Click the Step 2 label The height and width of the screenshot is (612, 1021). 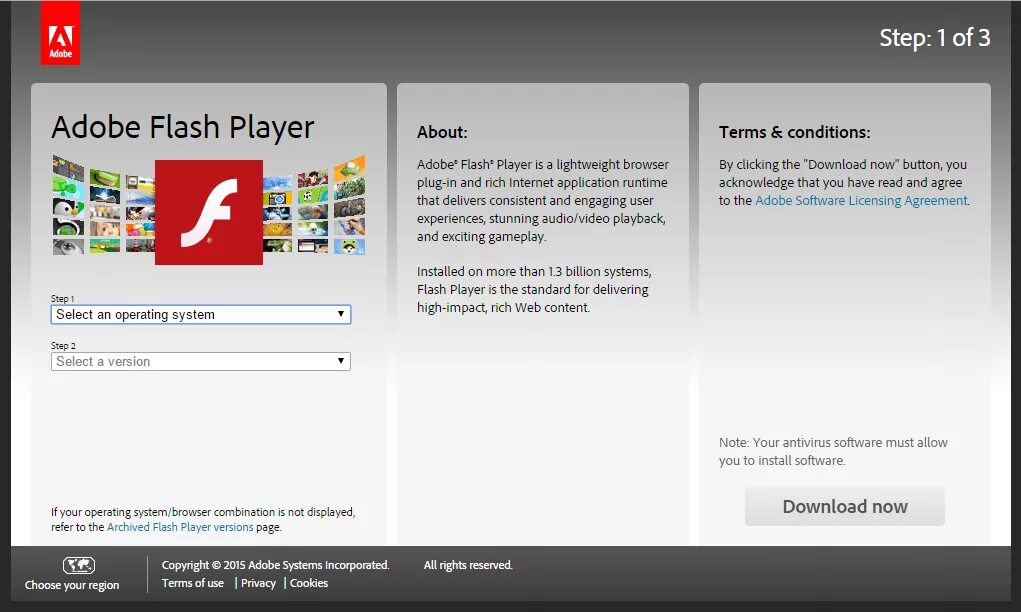coord(63,346)
